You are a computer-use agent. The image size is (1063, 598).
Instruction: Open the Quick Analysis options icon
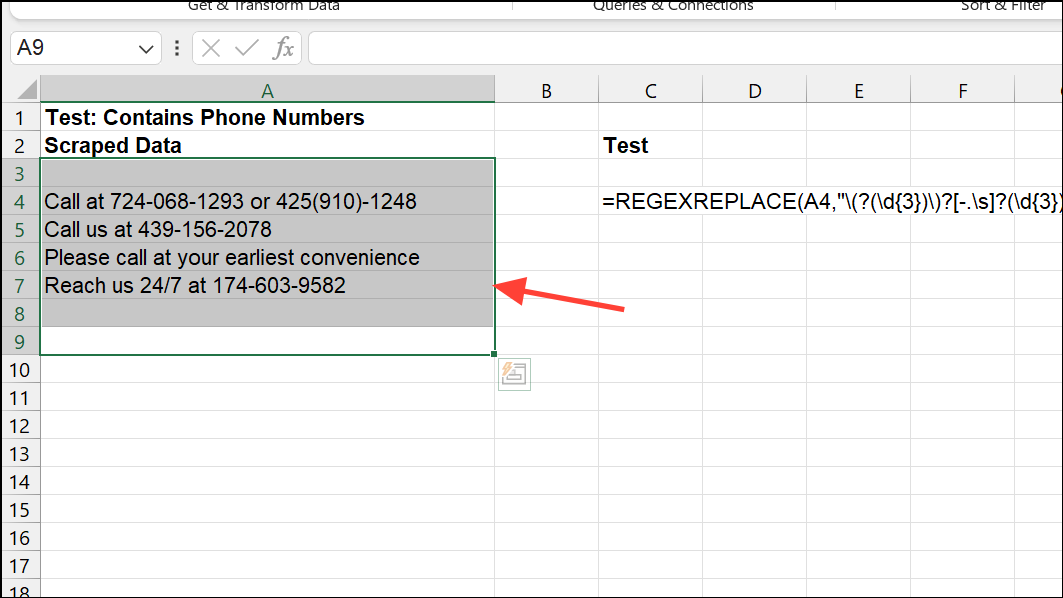514,373
